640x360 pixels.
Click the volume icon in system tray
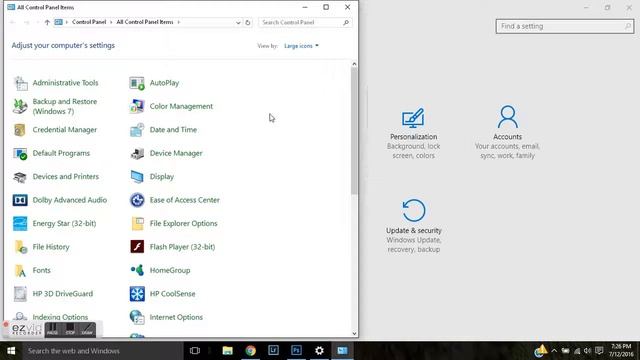click(587, 351)
